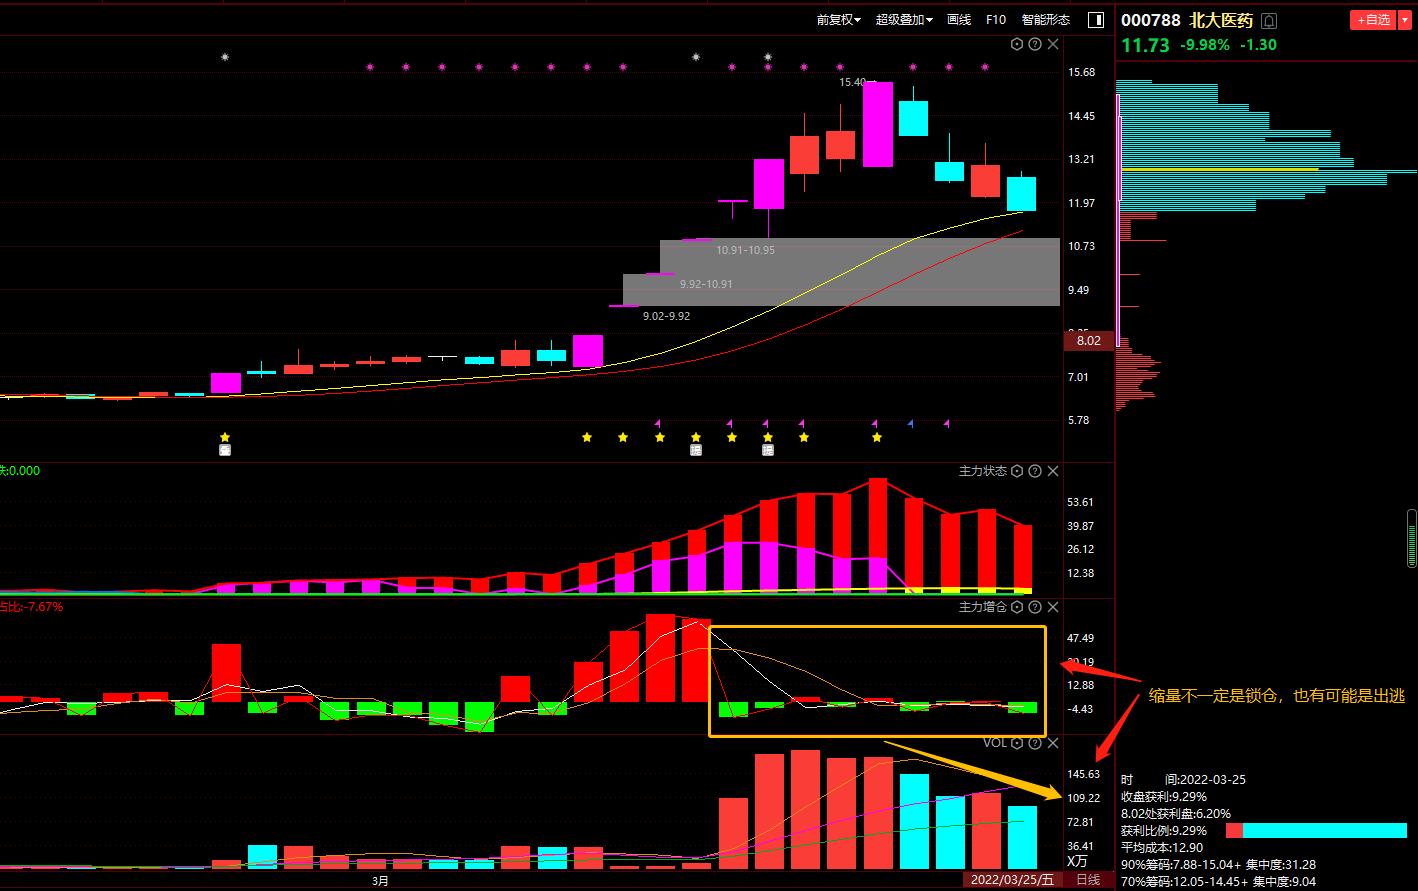
Task: Open the 超级叠加 overlay dropdown
Action: tap(904, 20)
